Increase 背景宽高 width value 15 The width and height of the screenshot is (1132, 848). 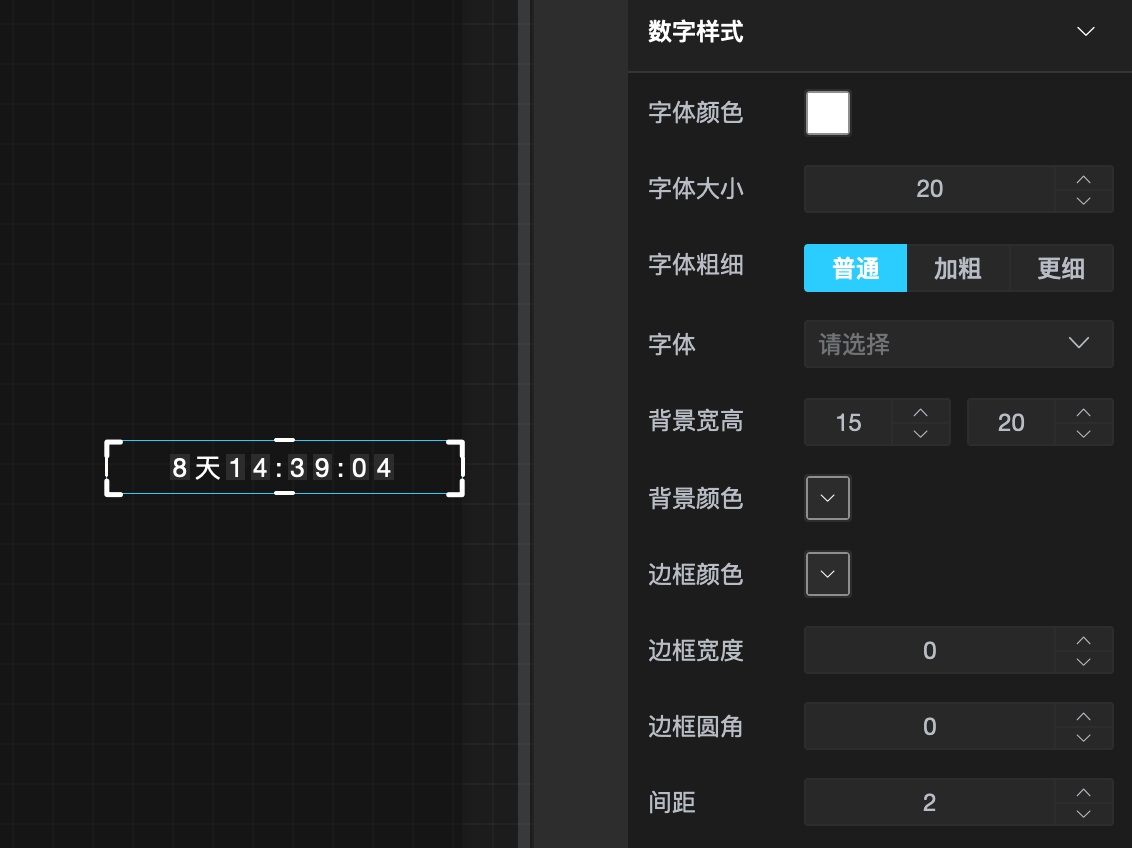(x=920, y=411)
